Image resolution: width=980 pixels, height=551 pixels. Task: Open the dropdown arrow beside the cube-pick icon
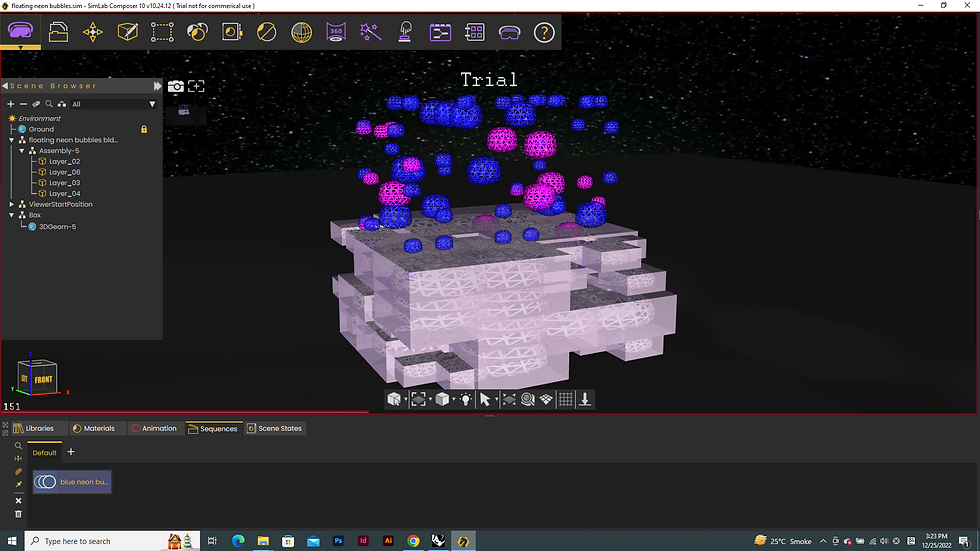point(406,400)
